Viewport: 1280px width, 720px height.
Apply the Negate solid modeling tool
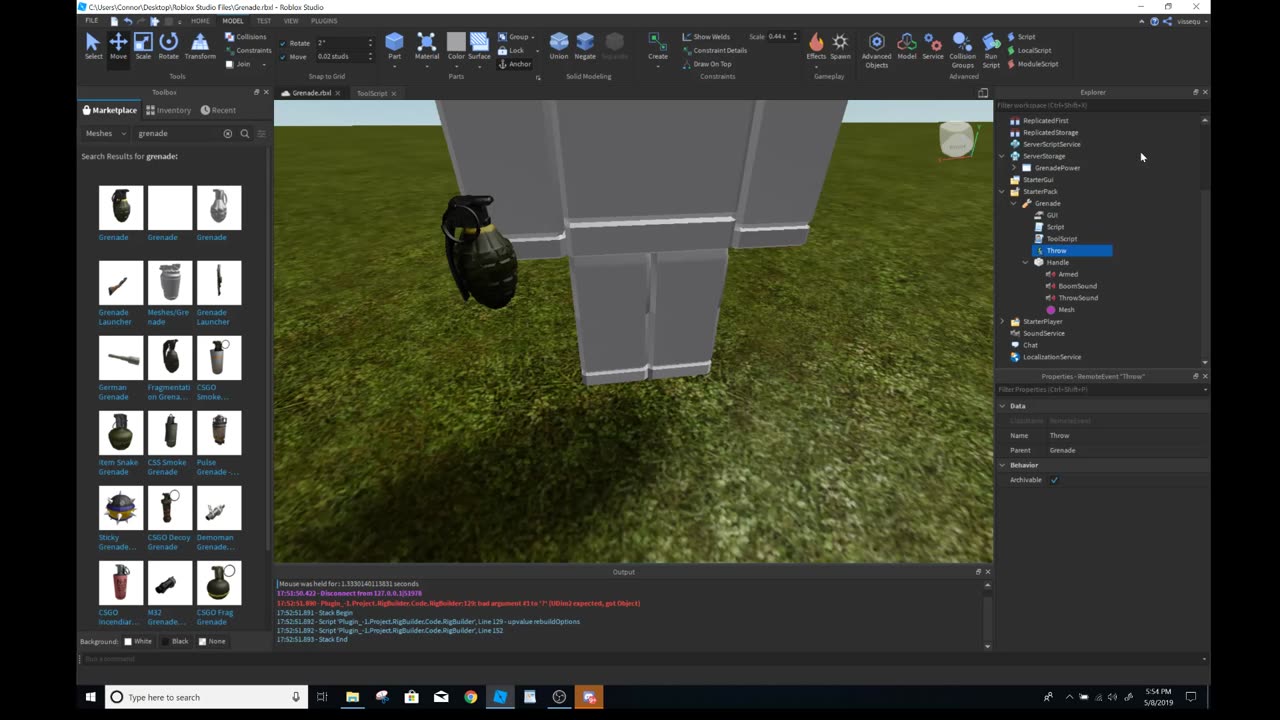click(x=585, y=46)
